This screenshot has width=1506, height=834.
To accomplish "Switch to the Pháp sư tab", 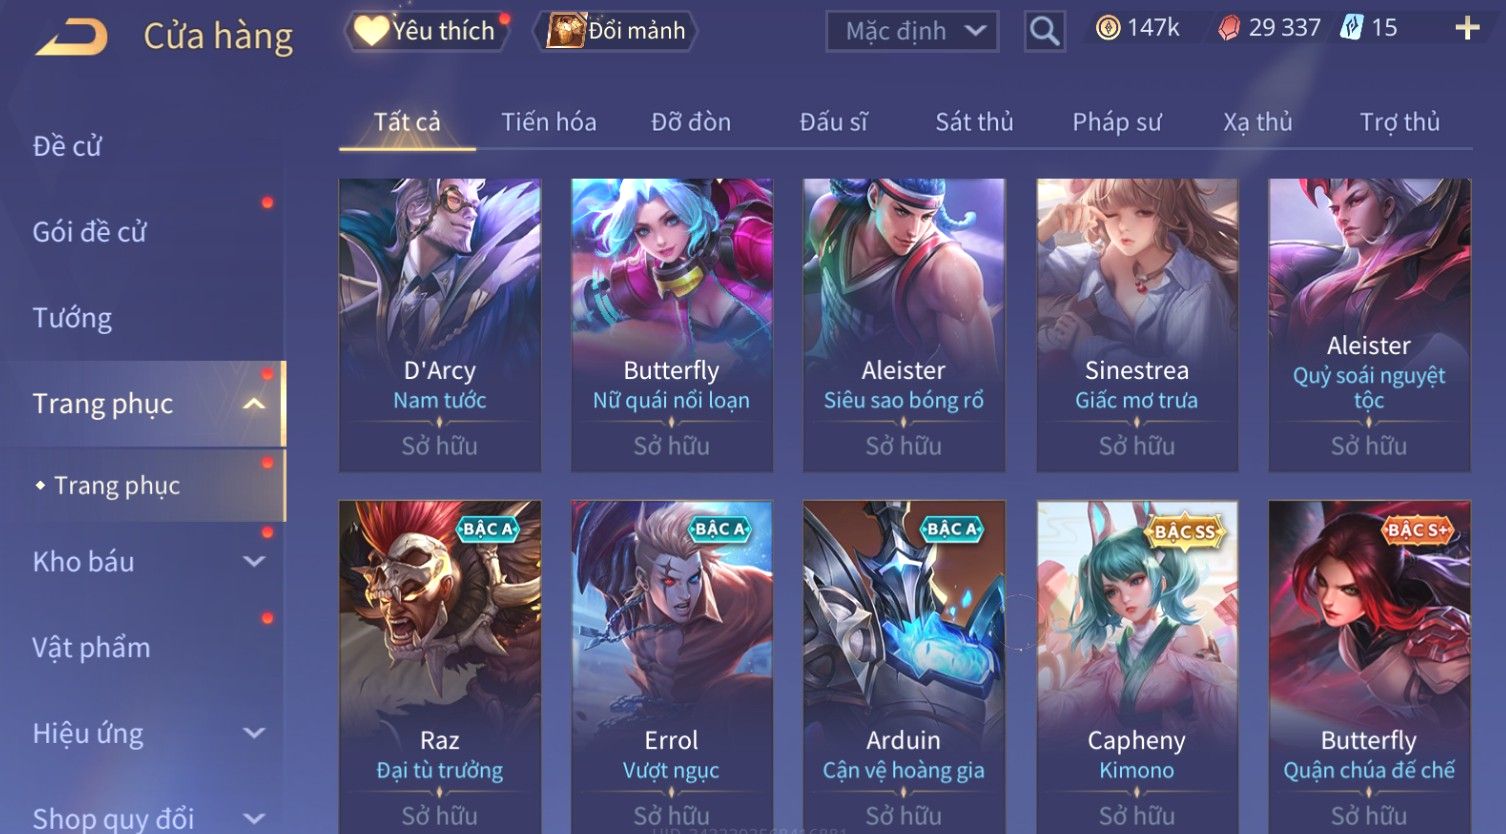I will click(x=1116, y=122).
